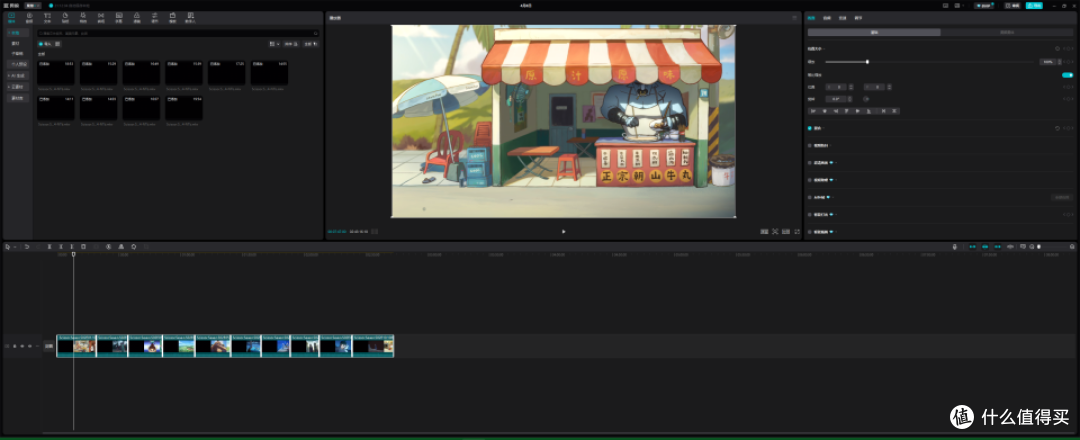
Task: Click undo in timeline toolbar
Action: click(x=27, y=247)
